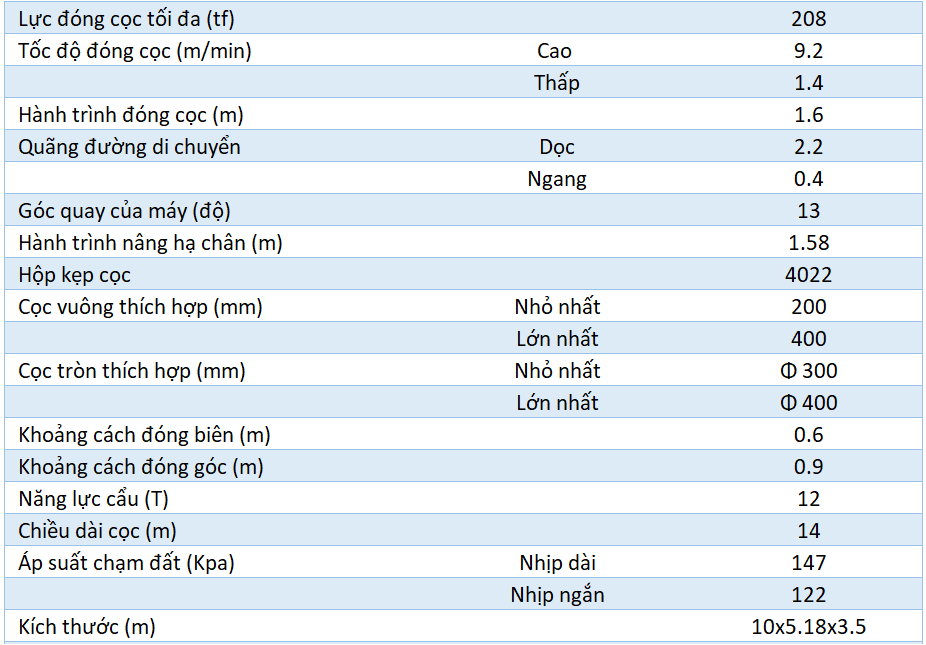Click the 'Cọc vuông thích hợp (mm)' label
926x645 pixels.
(x=140, y=307)
